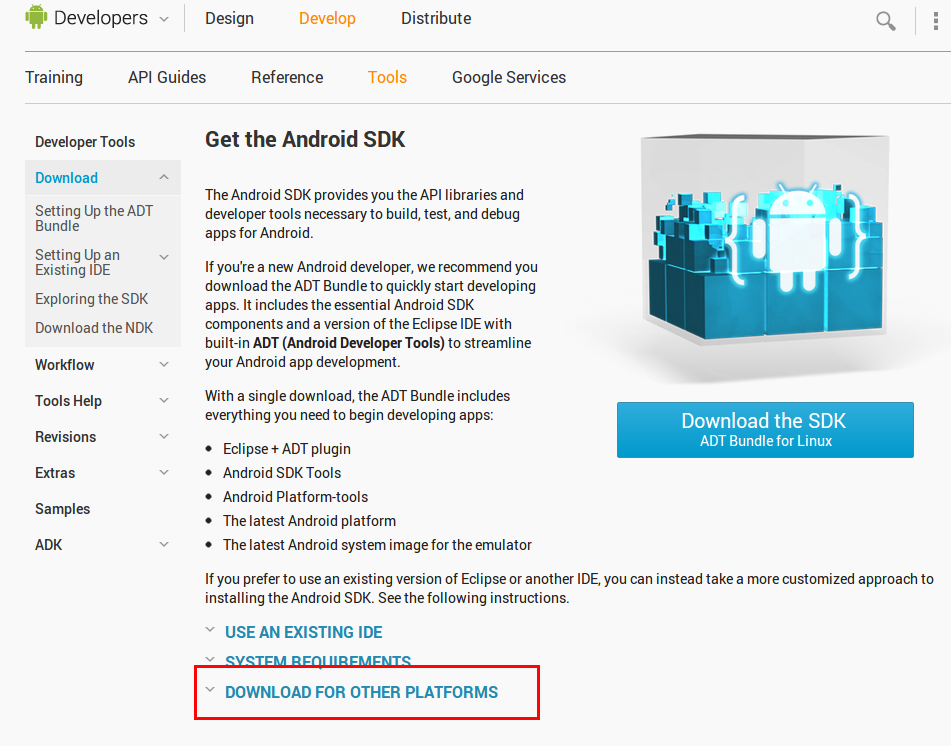Go to the API Guides section
This screenshot has height=746, width=951.
pyautogui.click(x=167, y=78)
